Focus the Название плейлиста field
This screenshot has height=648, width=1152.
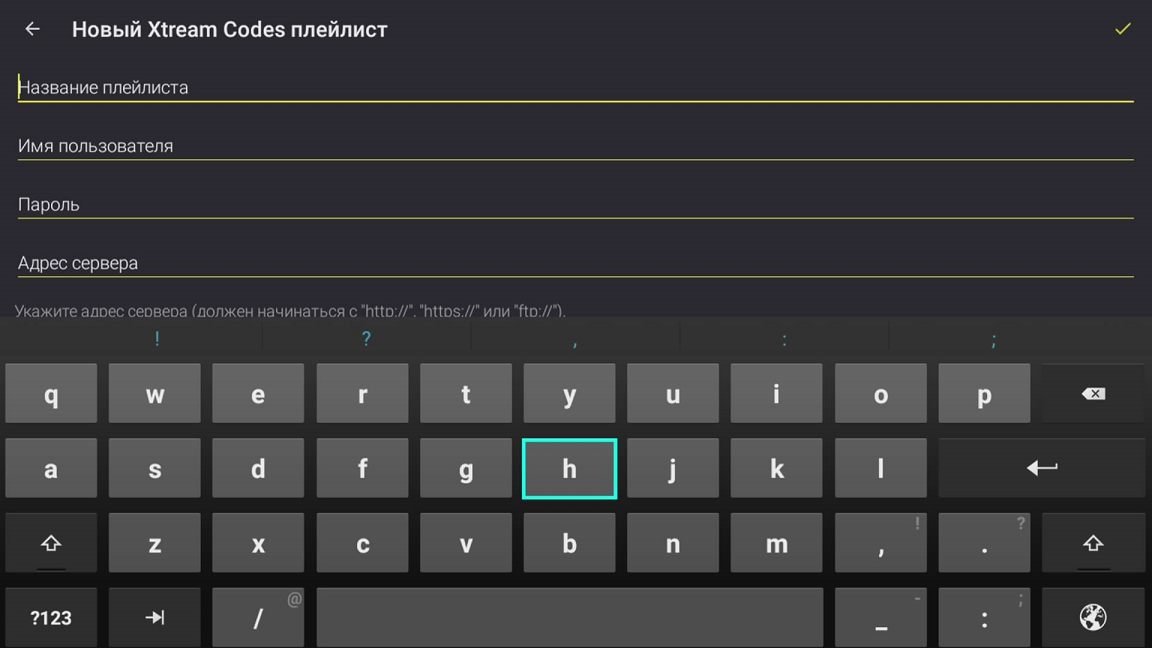(575, 87)
